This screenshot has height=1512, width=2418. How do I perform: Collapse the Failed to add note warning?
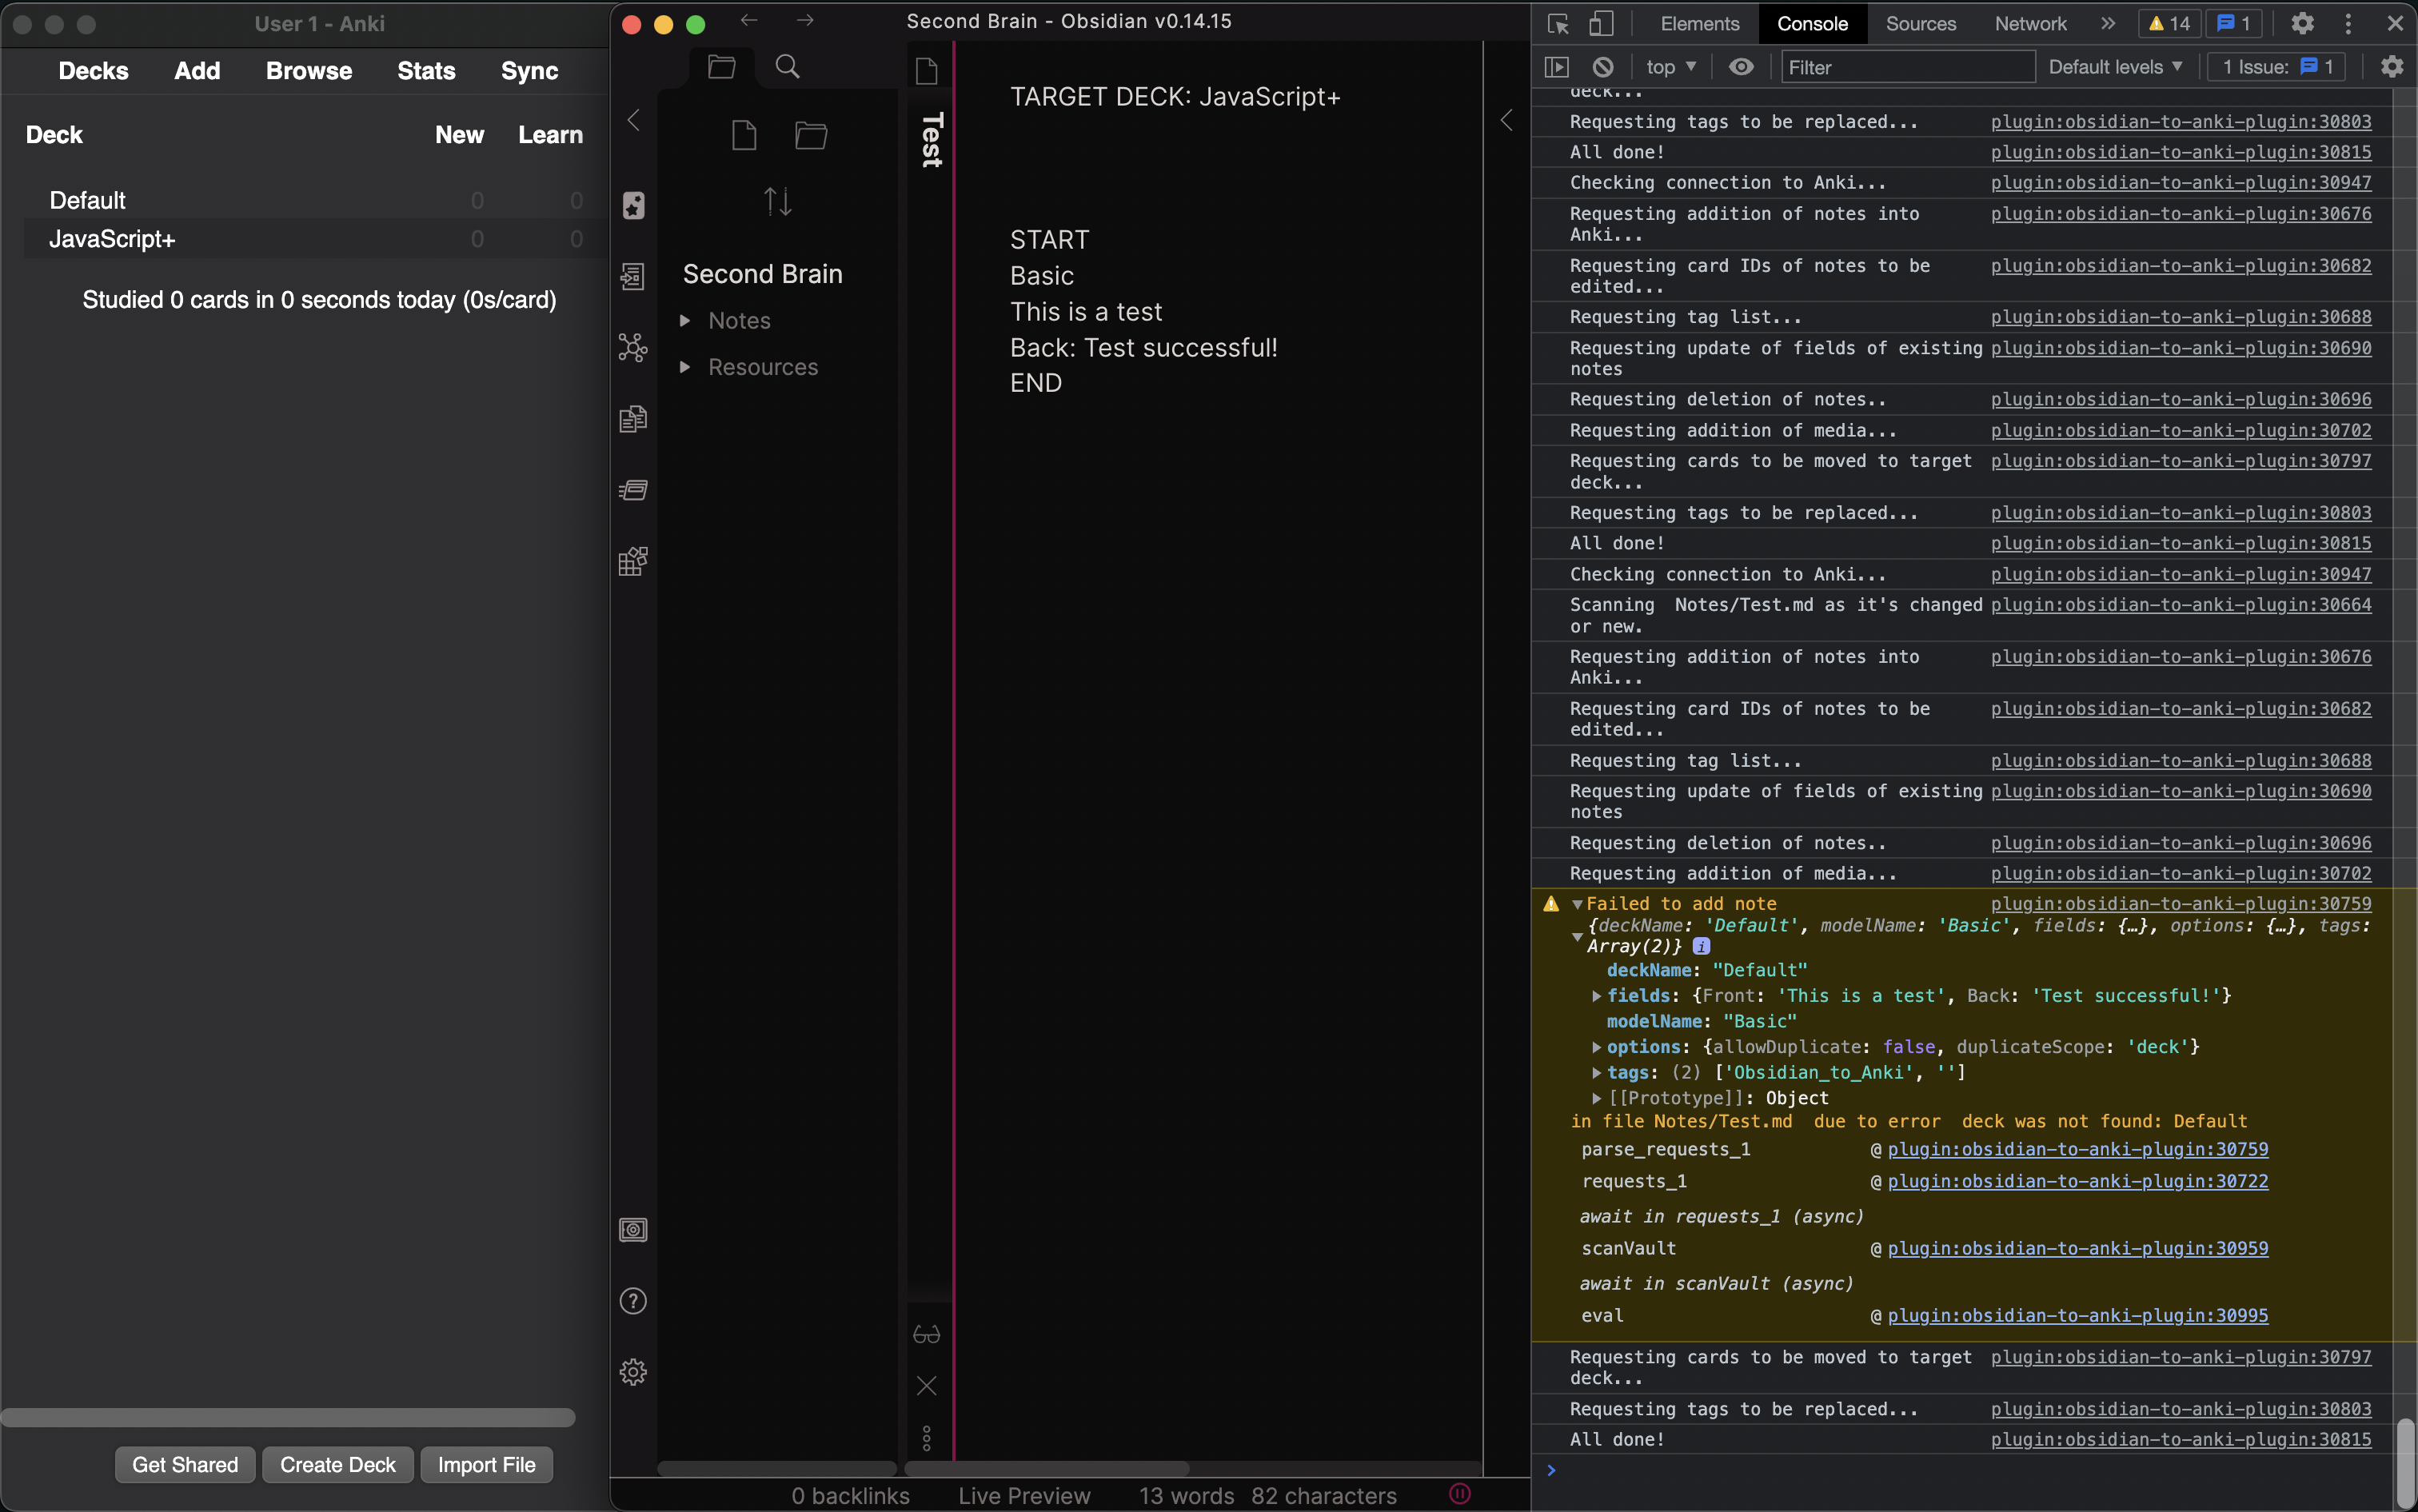coord(1577,904)
